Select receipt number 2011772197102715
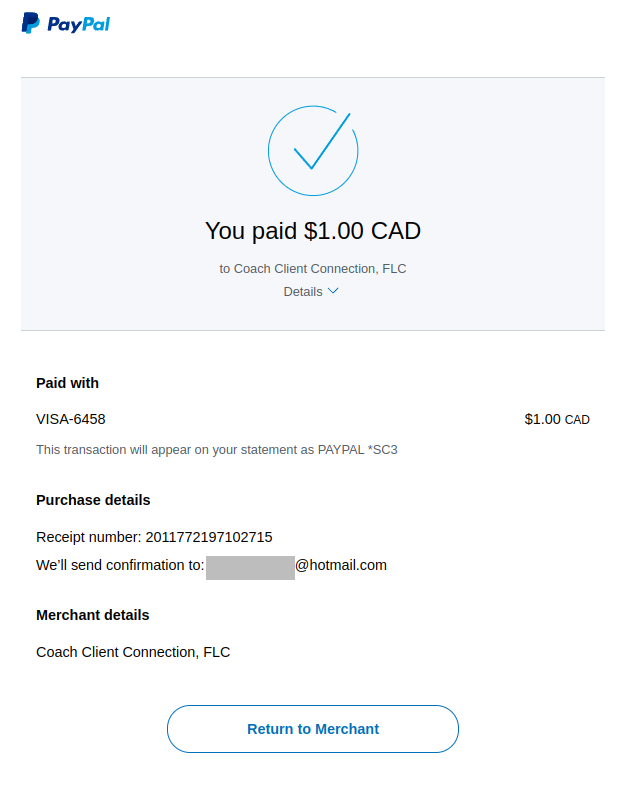The height and width of the screenshot is (793, 634). [209, 537]
